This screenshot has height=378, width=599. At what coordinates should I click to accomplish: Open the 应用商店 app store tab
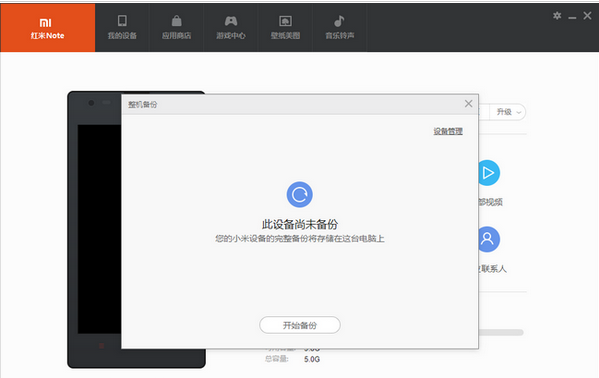(176, 28)
